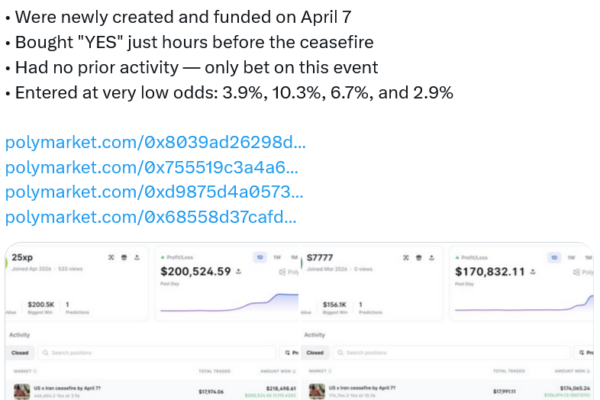Click the share icon on 25xp profile card
Image resolution: width=600 pixels, height=400 pixels.
137,256
